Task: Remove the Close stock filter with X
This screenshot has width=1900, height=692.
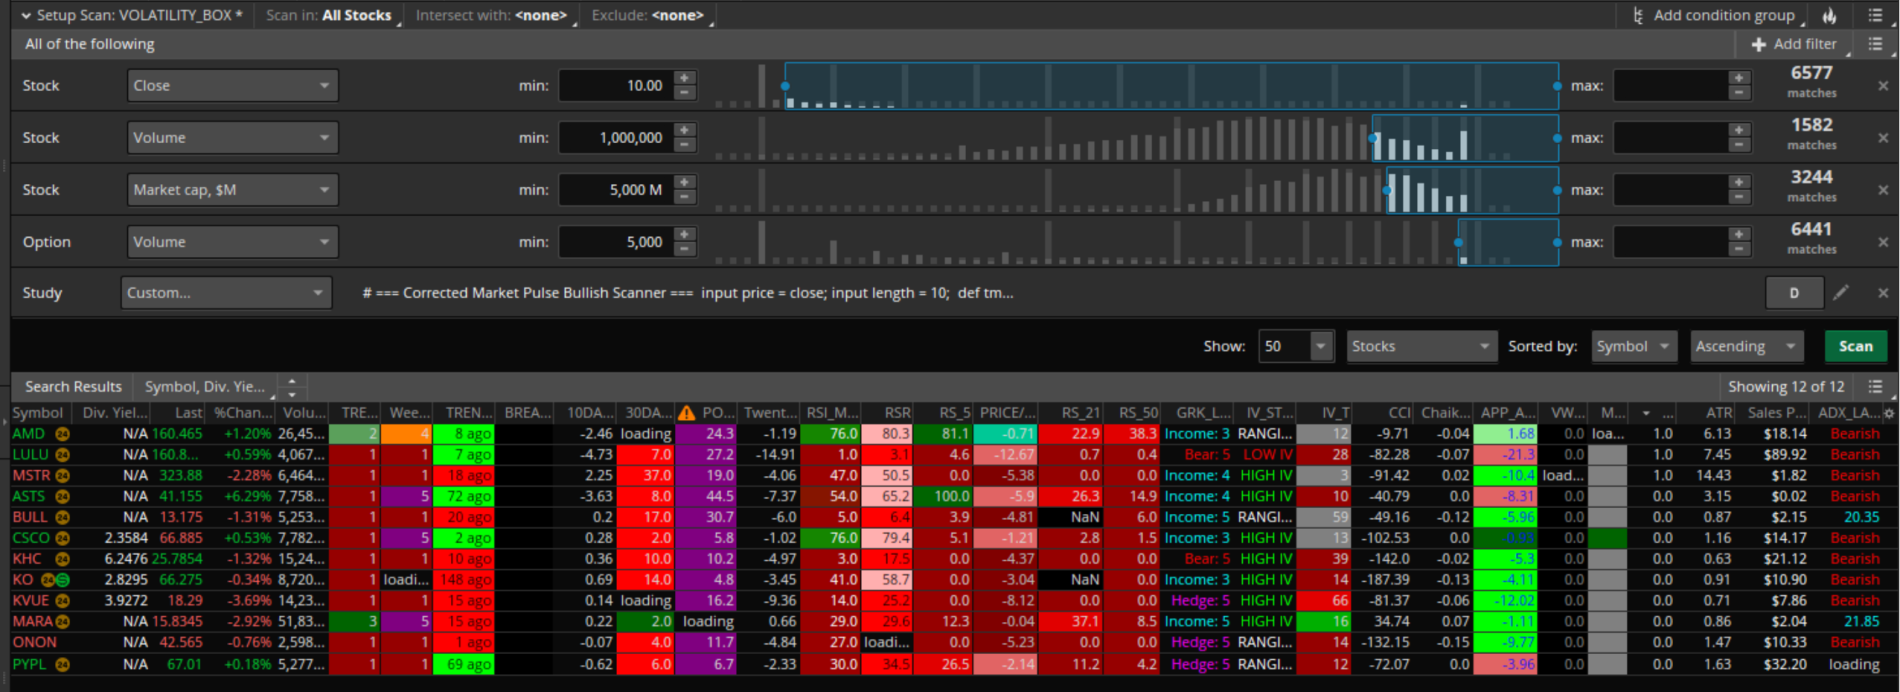Action: pos(1883,86)
